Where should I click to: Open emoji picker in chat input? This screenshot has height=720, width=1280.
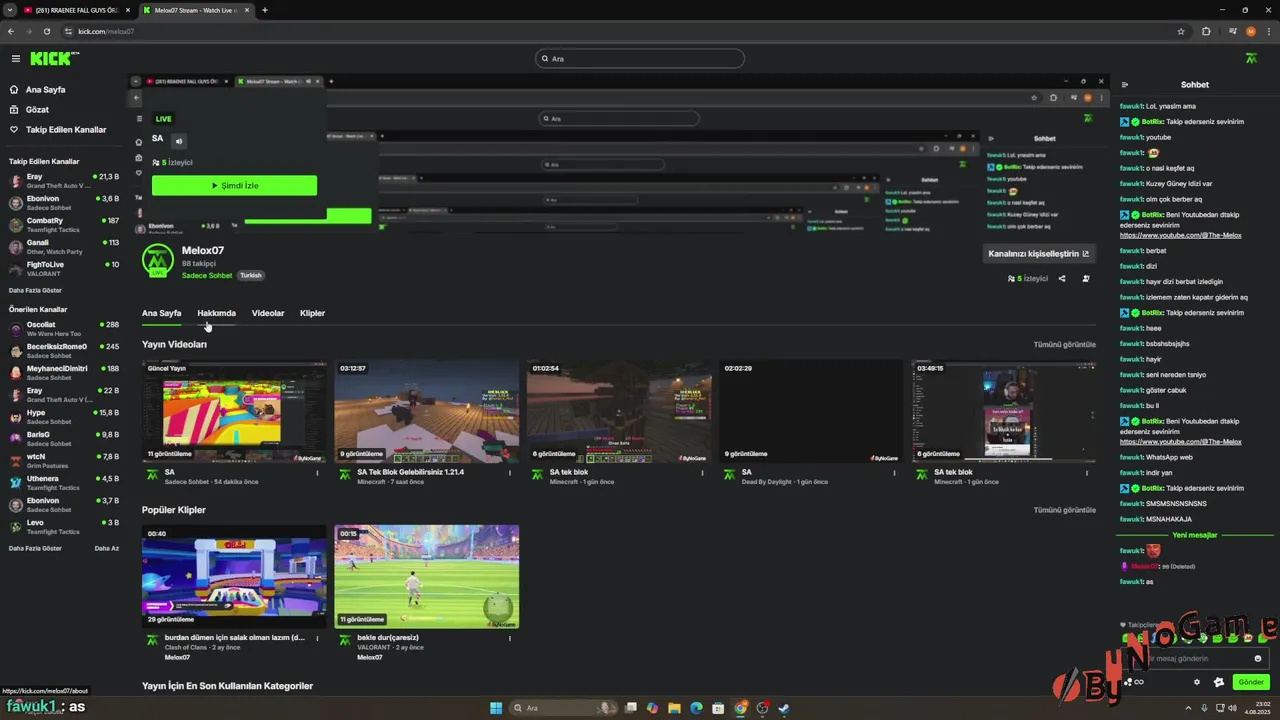(x=1258, y=658)
